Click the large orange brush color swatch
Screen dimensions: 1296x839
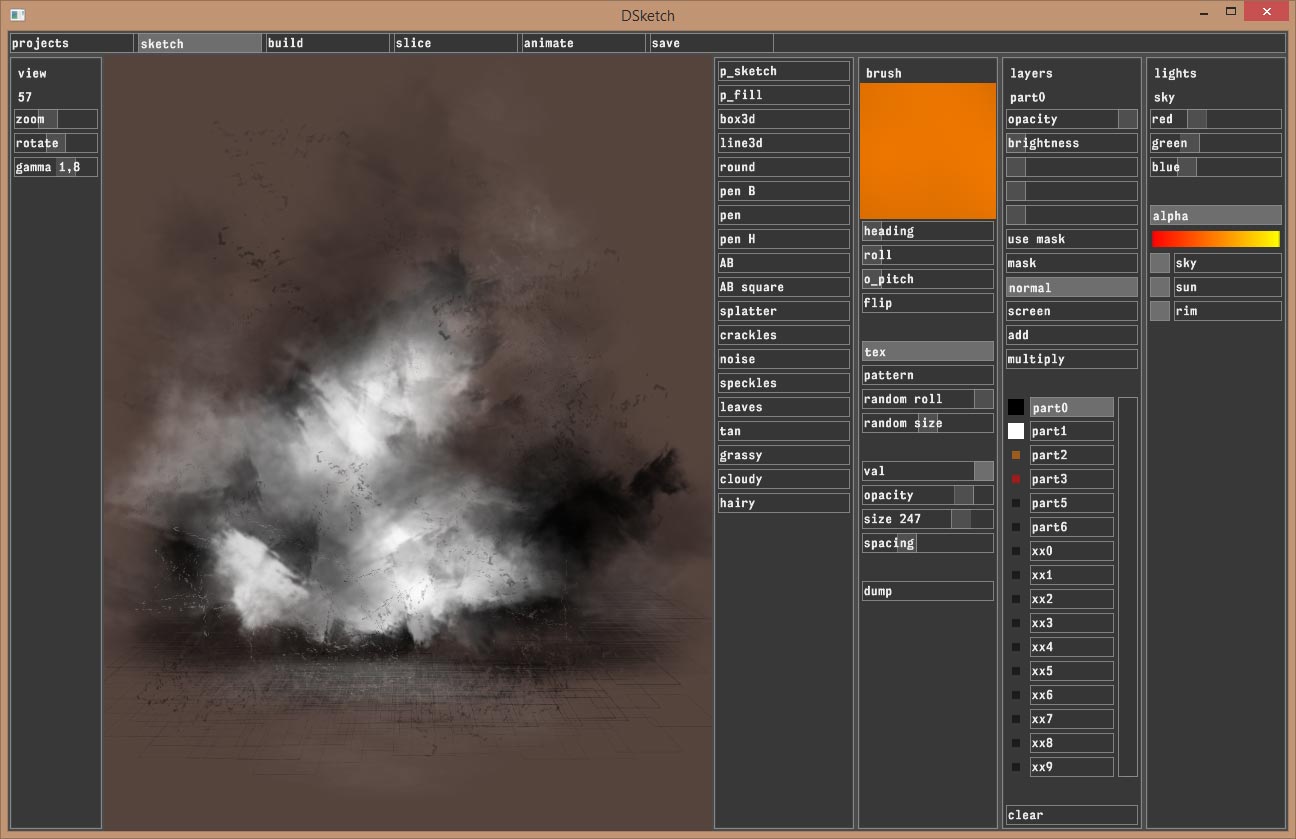(x=928, y=150)
